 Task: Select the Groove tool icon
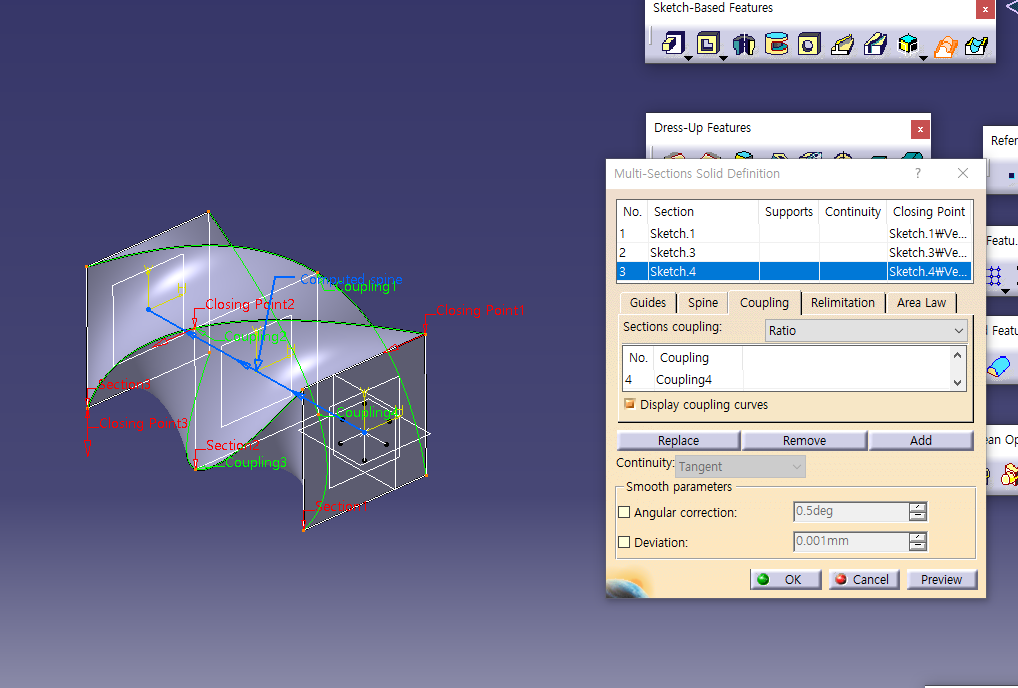coord(776,43)
